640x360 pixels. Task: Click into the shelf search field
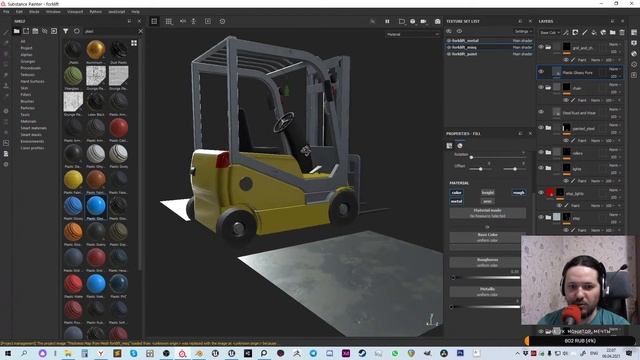110,31
